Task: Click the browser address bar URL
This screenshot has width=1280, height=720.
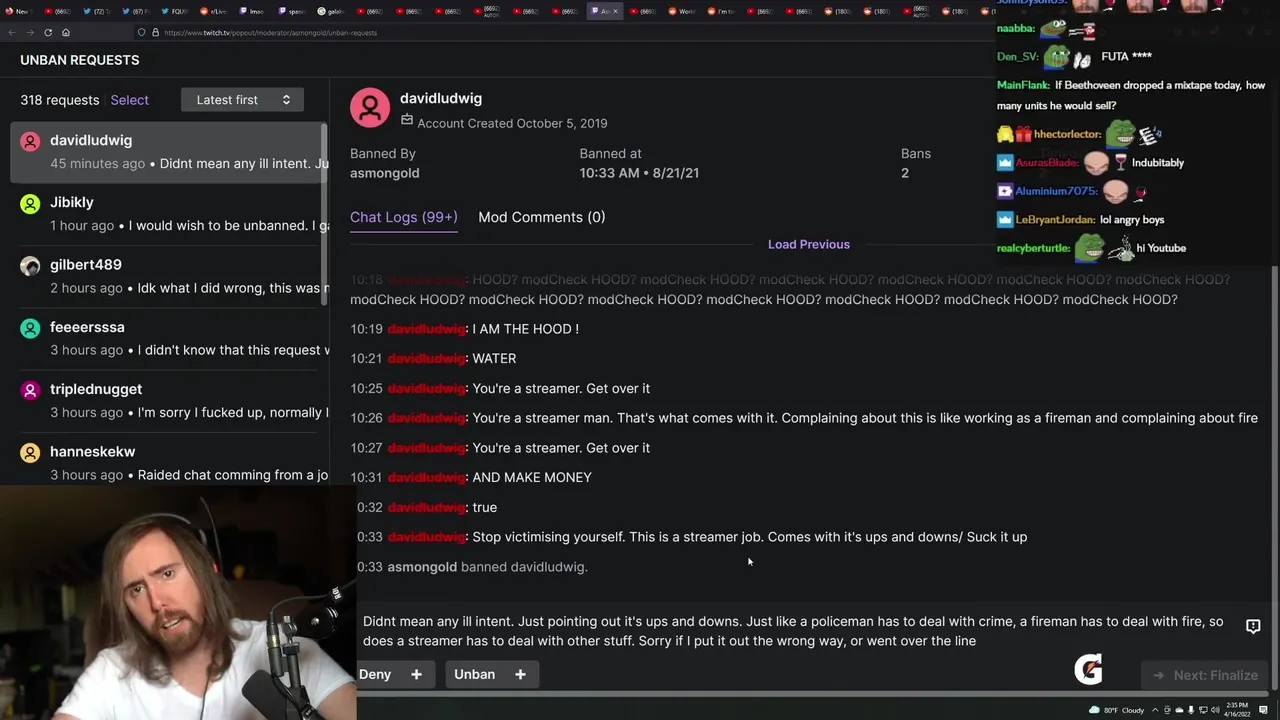Action: pyautogui.click(x=270, y=33)
